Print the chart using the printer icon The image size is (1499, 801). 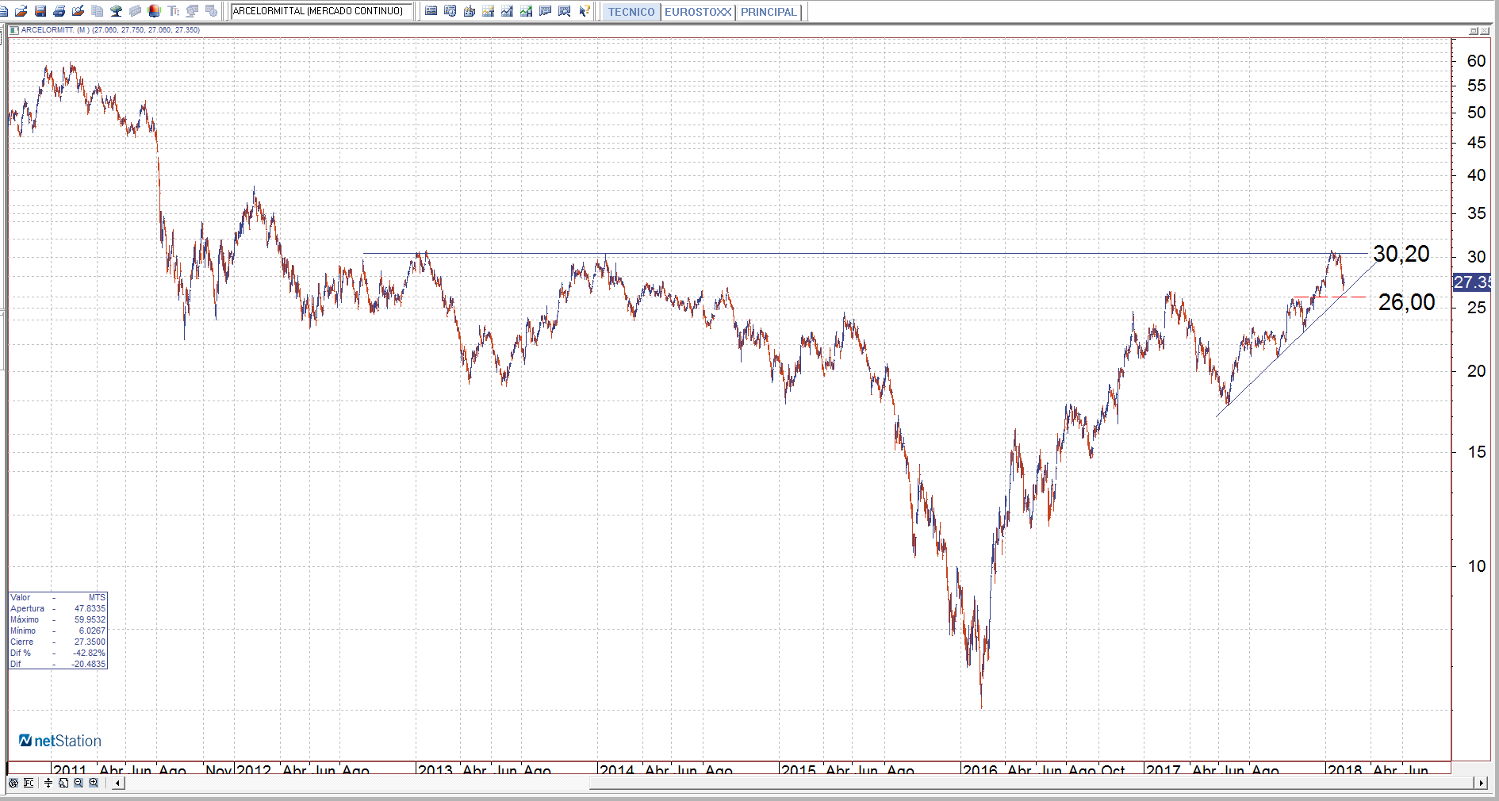pyautogui.click(x=59, y=11)
